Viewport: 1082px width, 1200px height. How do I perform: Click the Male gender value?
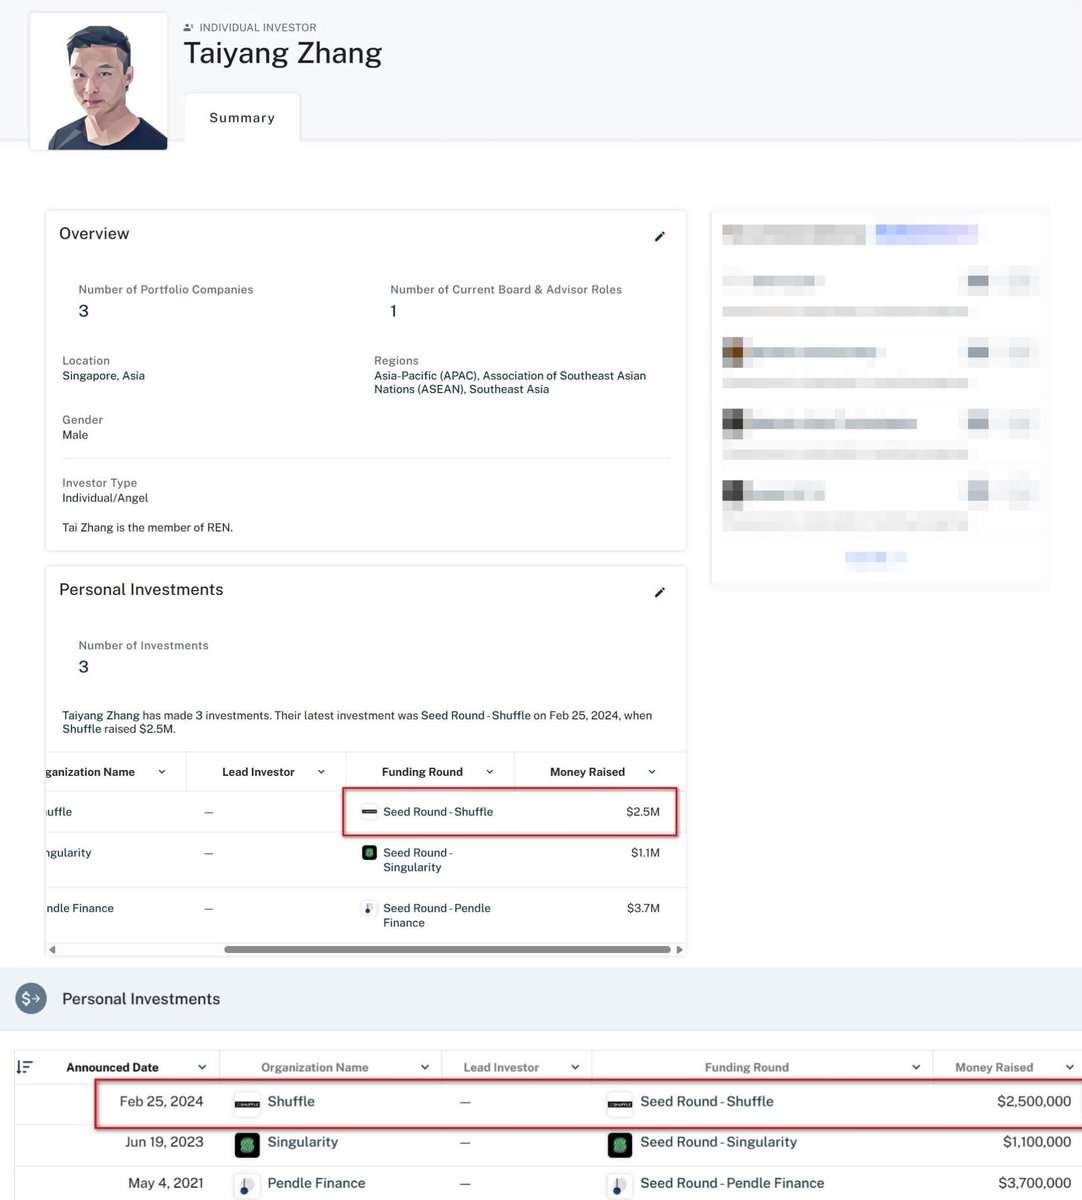(75, 435)
